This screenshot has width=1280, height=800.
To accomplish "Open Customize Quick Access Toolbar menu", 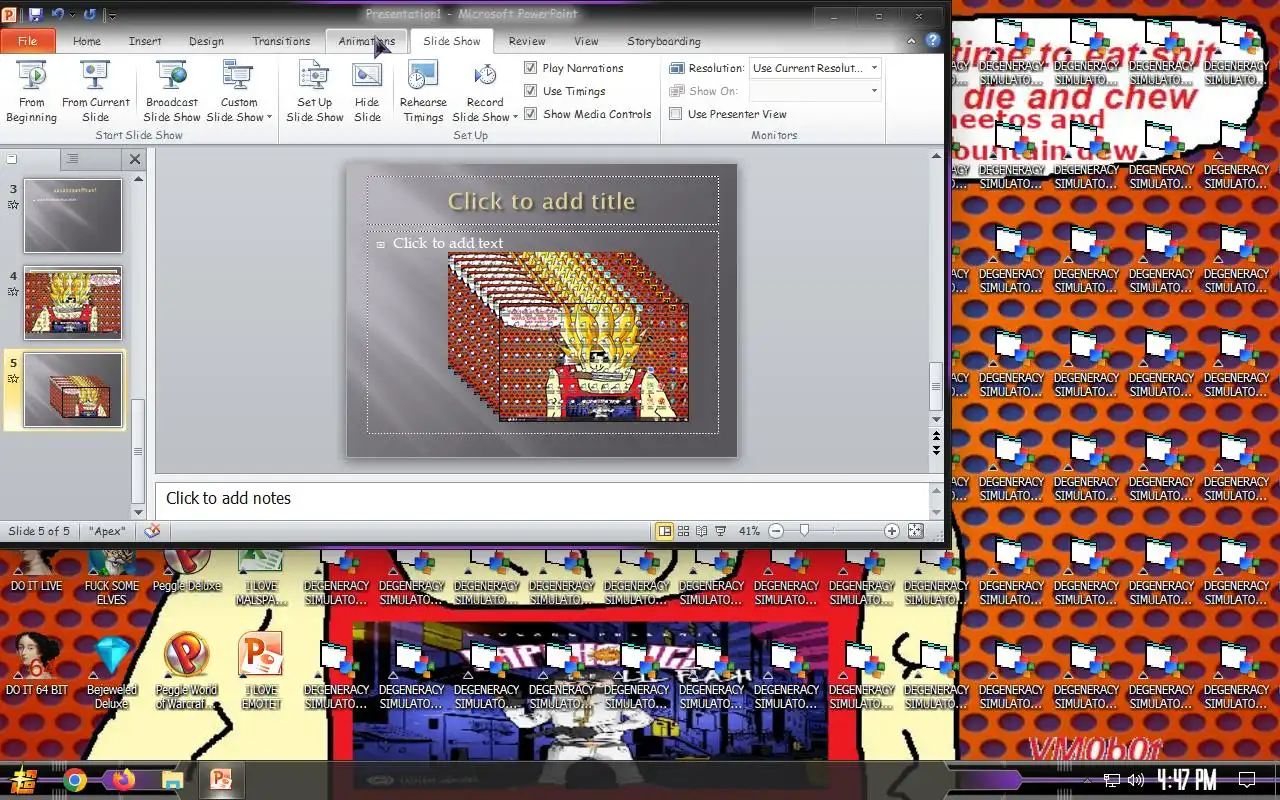I will click(111, 15).
